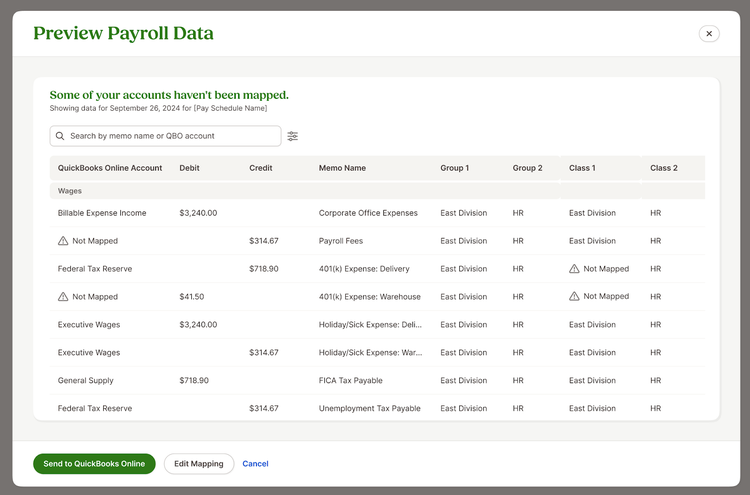Click Group 1 East Division in FICA Tax row
This screenshot has width=750, height=495.
click(x=463, y=380)
